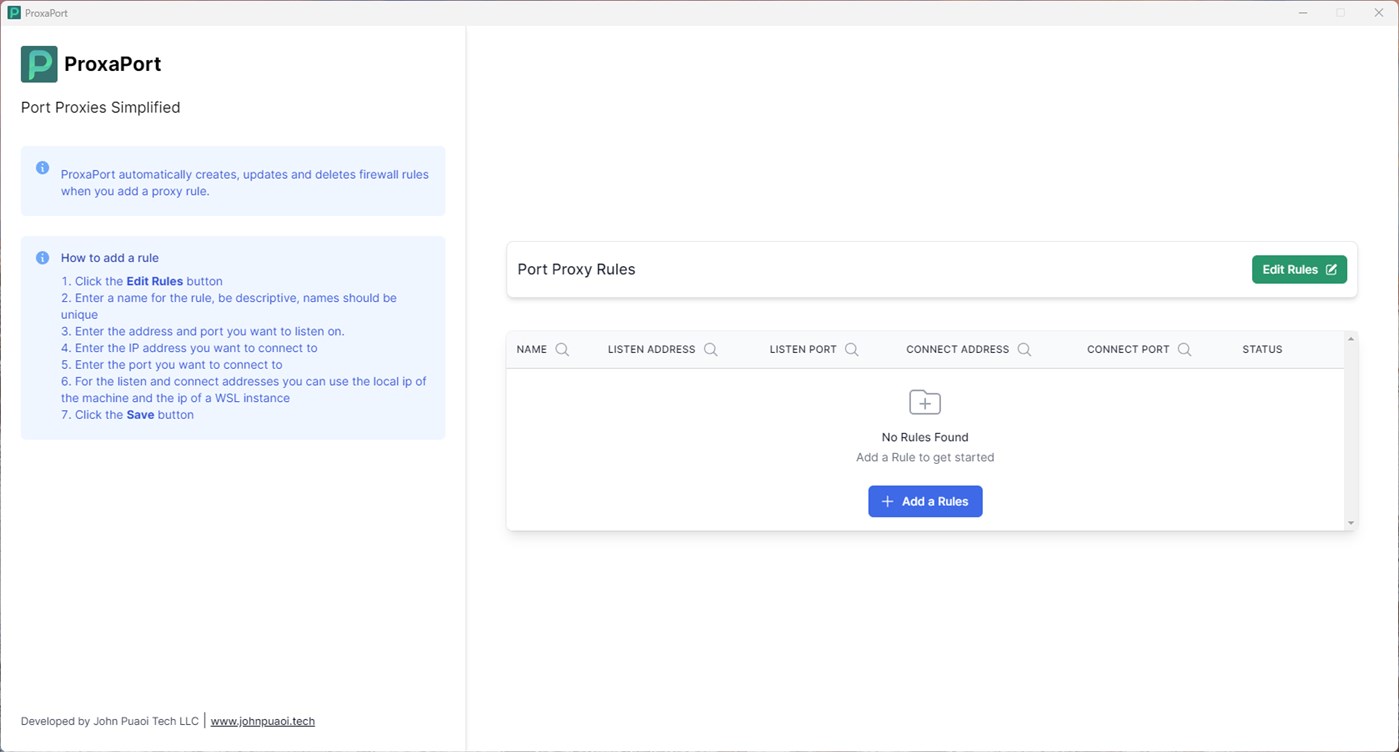Minimize the ProxaPort window

[x=1303, y=13]
